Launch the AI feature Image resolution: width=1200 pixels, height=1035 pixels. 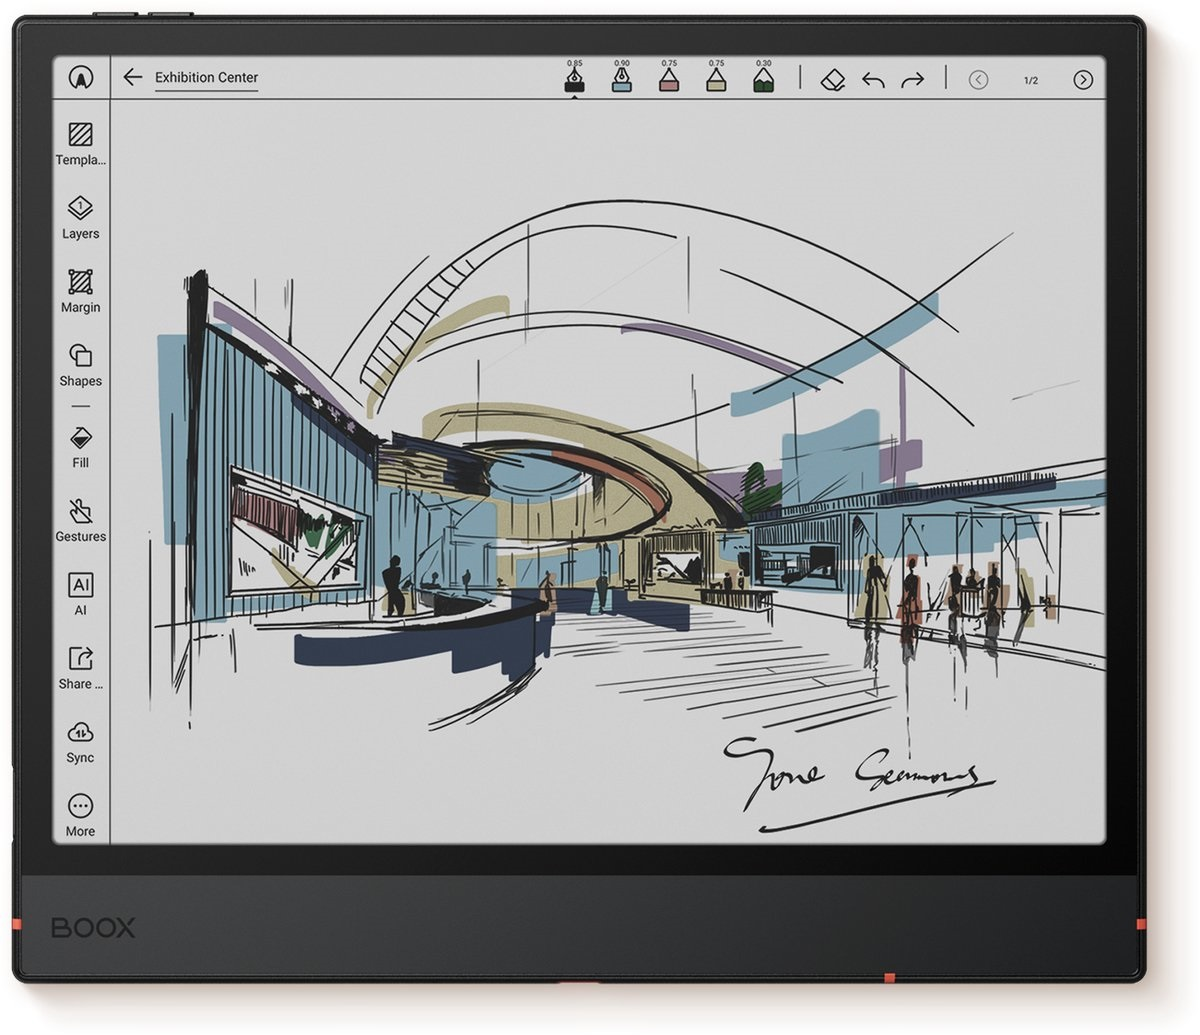point(80,594)
